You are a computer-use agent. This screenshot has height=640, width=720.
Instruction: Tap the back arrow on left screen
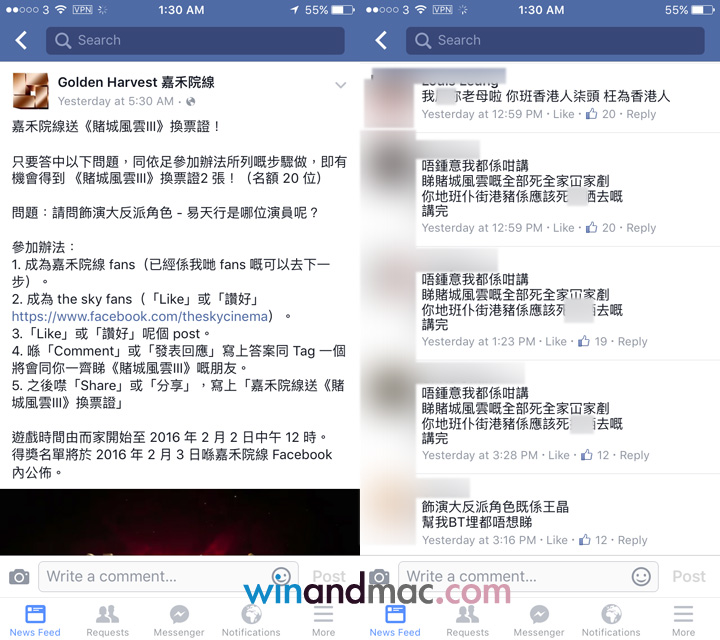tap(21, 40)
